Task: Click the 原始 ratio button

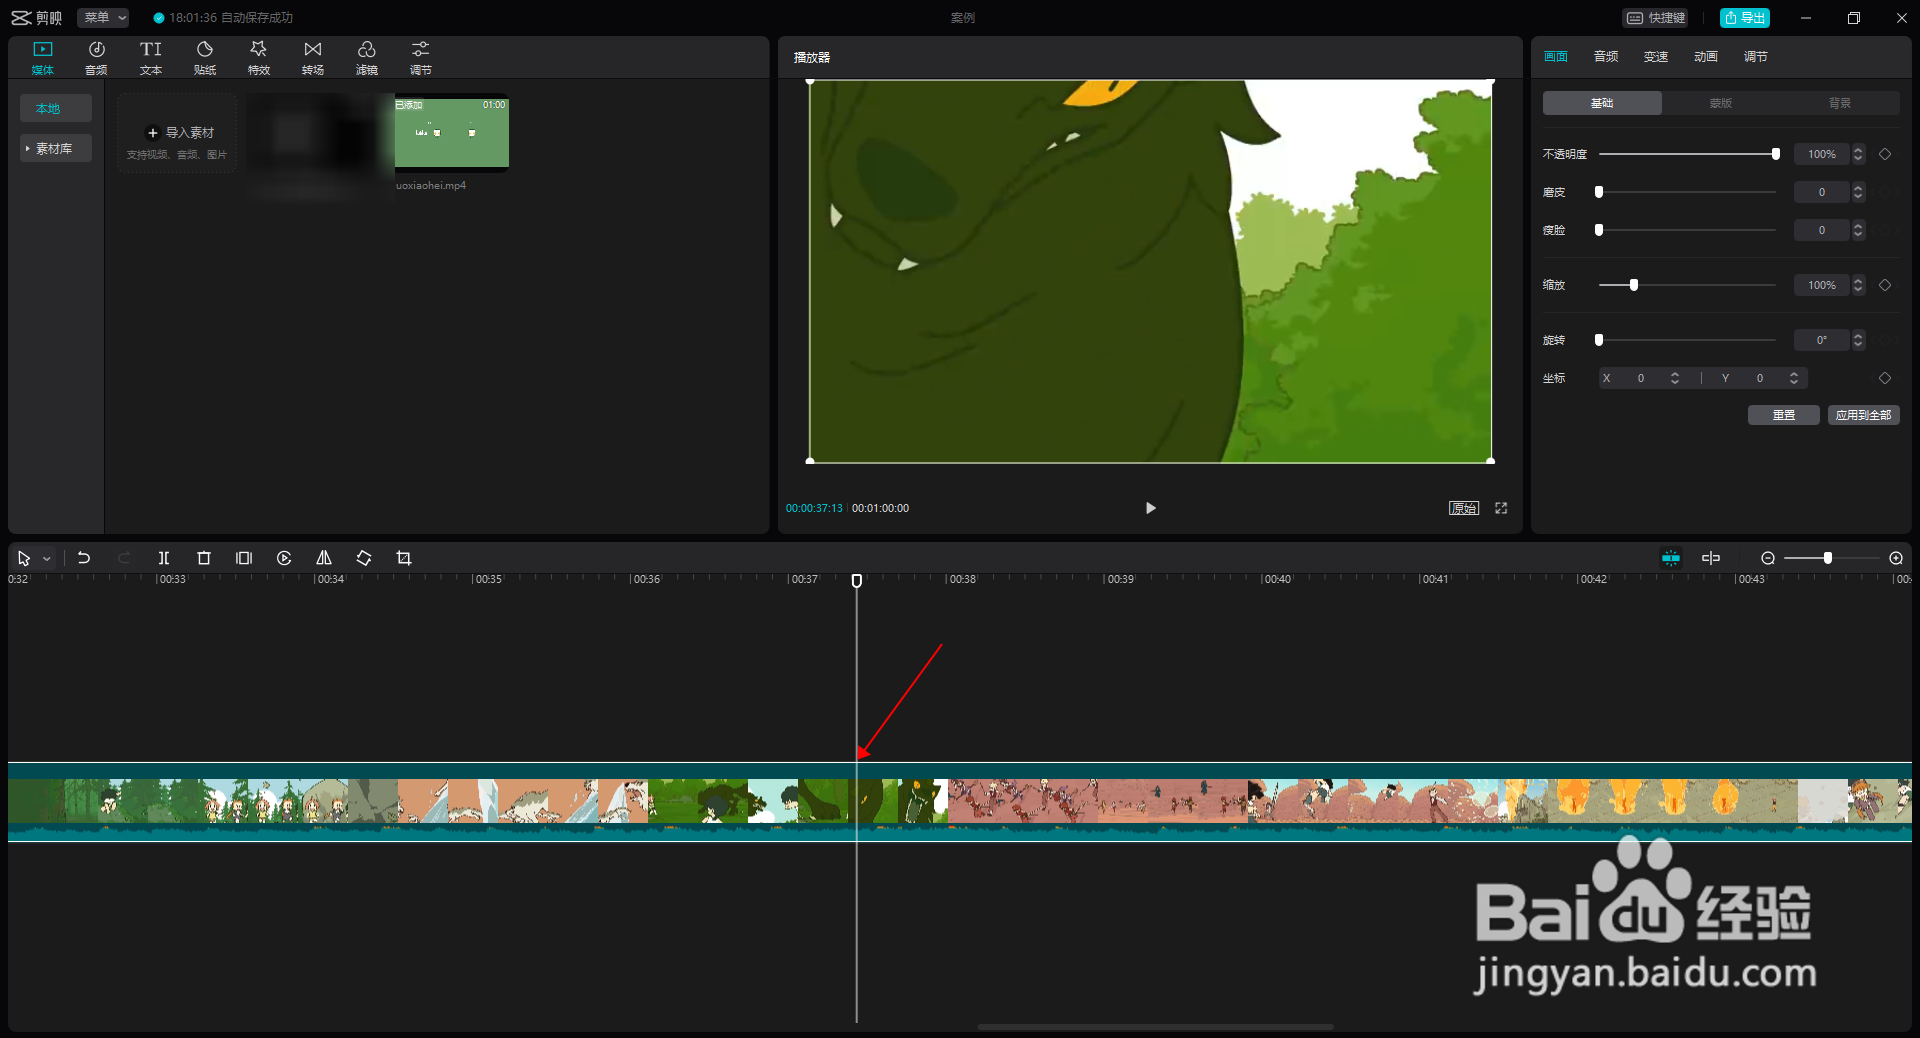Action: pyautogui.click(x=1464, y=508)
